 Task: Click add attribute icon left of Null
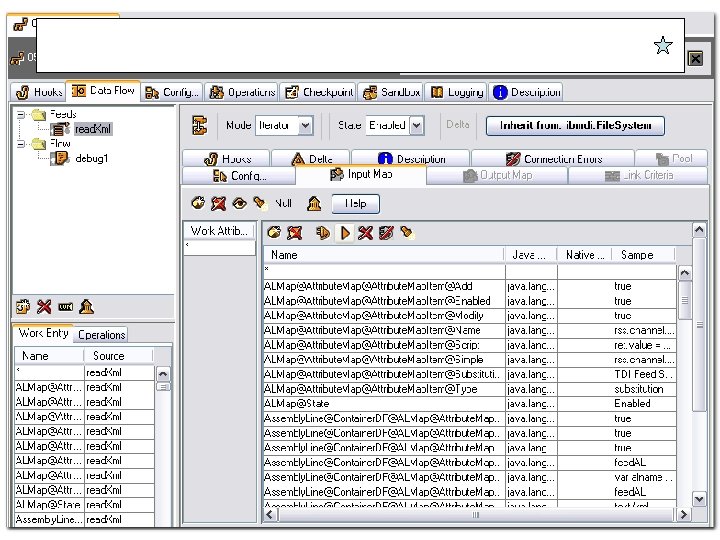(198, 203)
